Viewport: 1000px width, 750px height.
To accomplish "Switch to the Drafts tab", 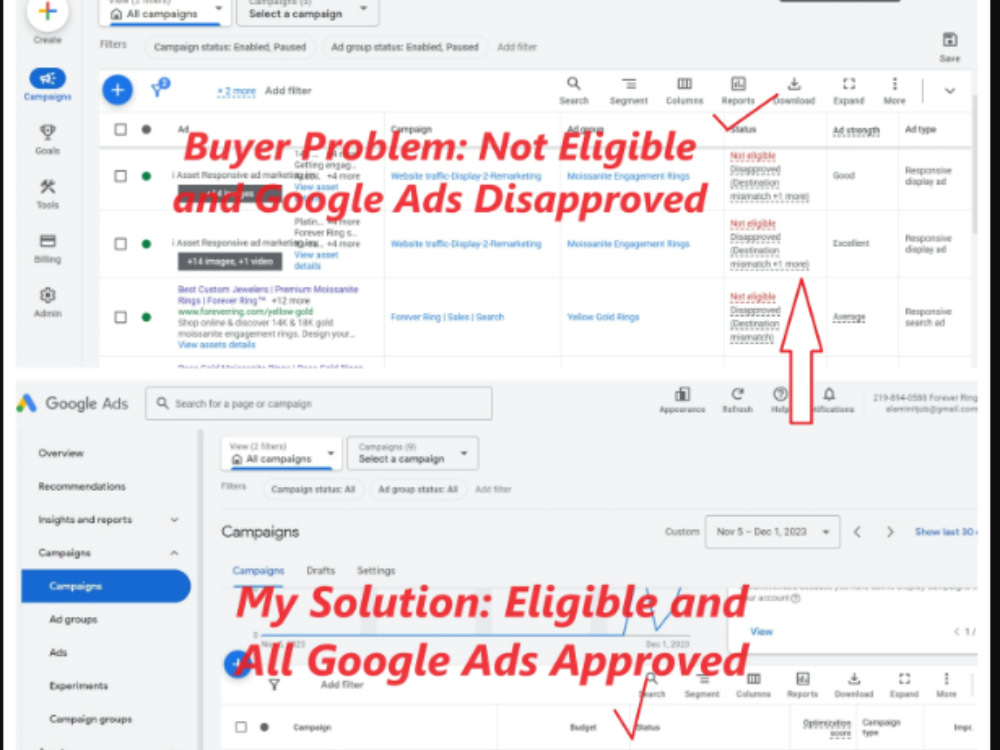I will 321,570.
